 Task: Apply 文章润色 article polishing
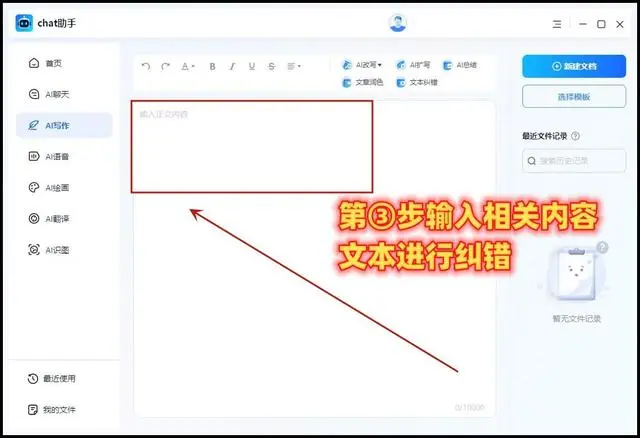[x=362, y=82]
